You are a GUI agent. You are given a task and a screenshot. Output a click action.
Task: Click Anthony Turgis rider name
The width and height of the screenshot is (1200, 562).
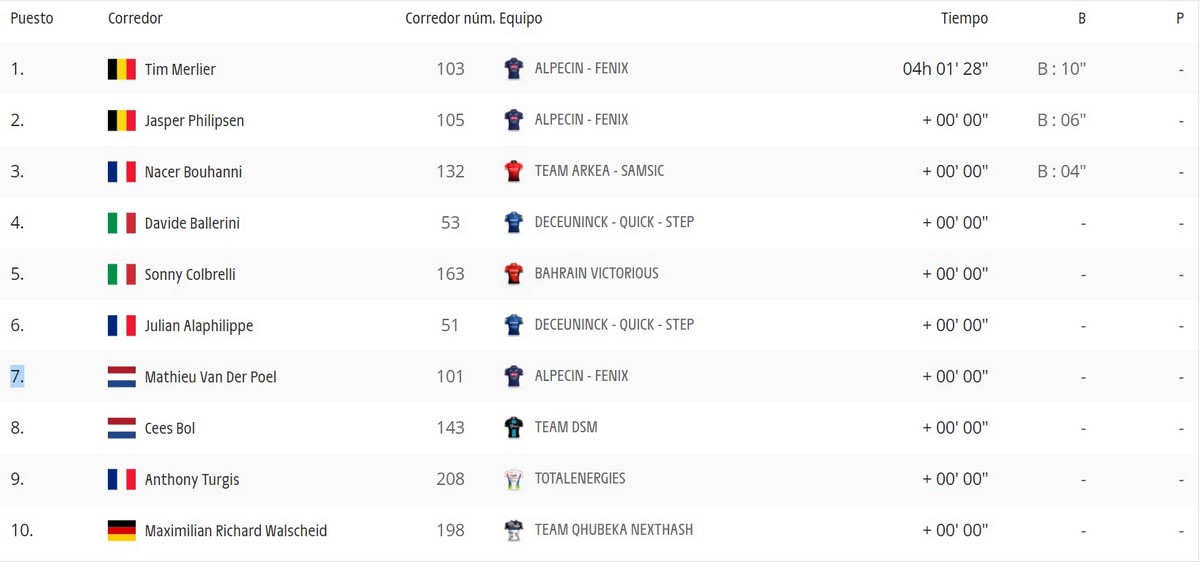coord(192,480)
